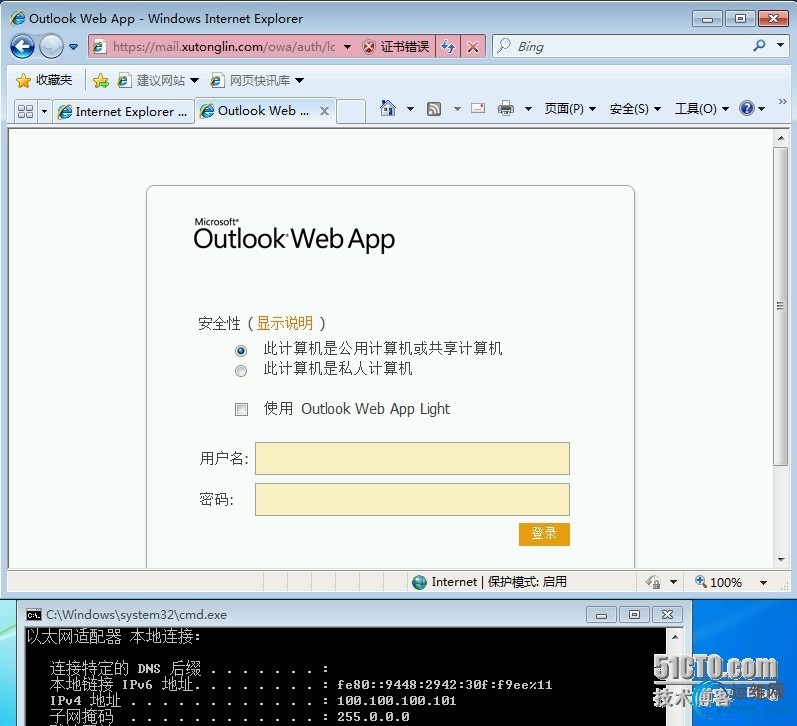Click the Internet zone globe in status bar
This screenshot has width=797, height=726.
[419, 582]
